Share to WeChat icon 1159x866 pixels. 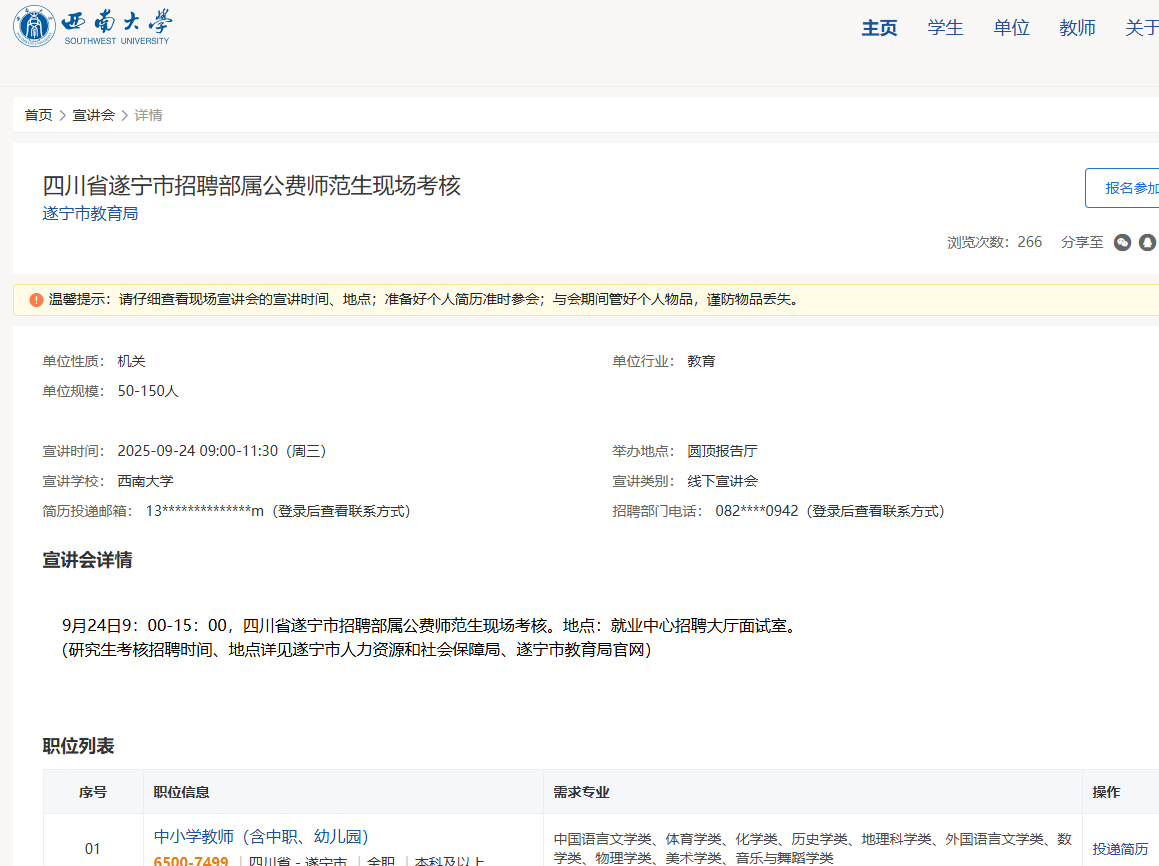[x=1122, y=242]
